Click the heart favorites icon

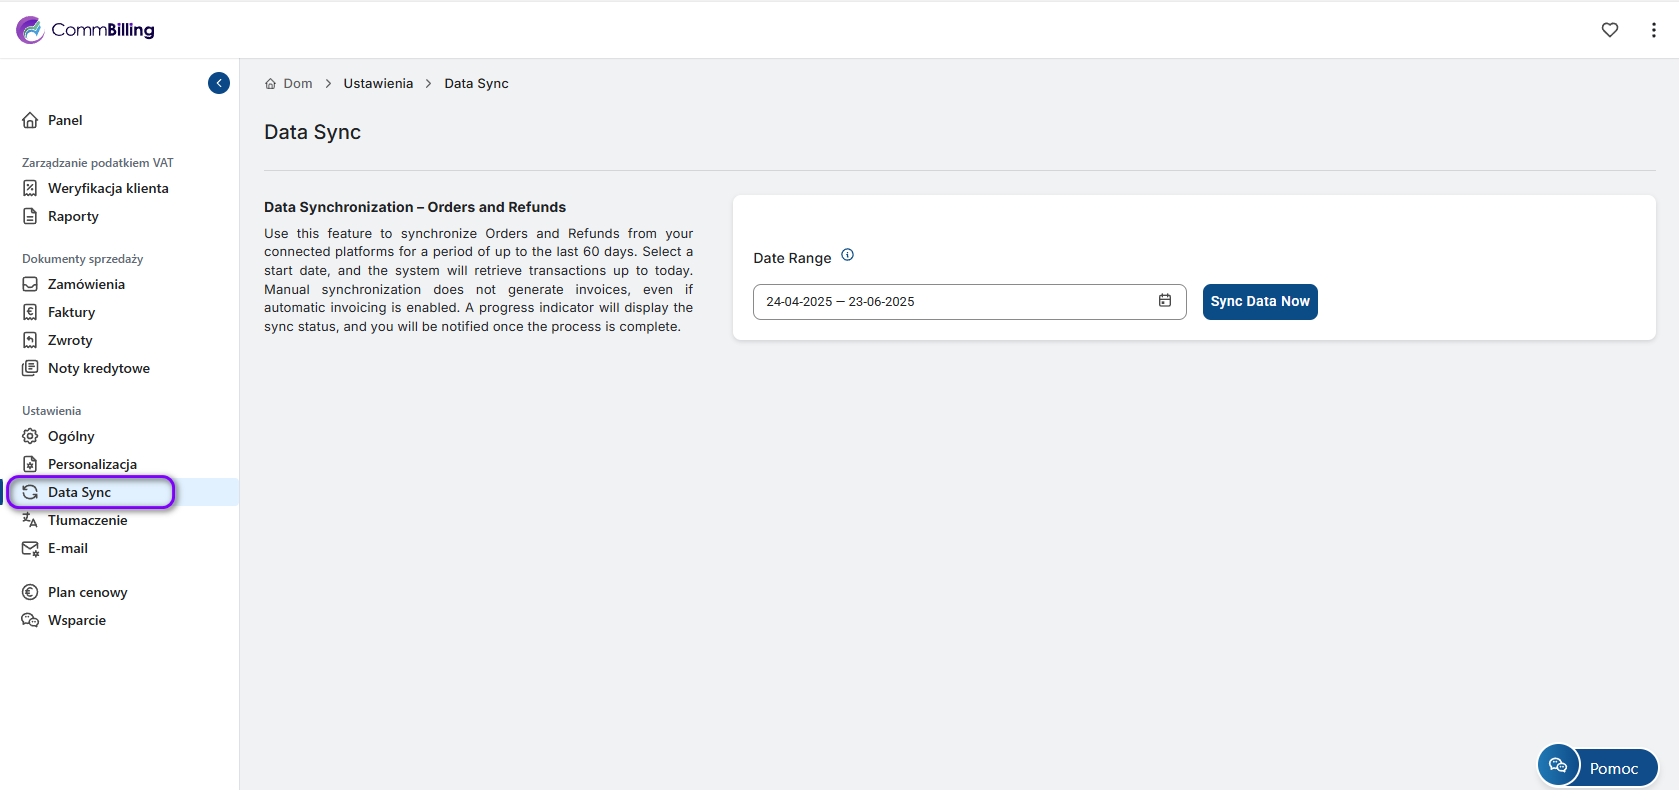[1610, 30]
